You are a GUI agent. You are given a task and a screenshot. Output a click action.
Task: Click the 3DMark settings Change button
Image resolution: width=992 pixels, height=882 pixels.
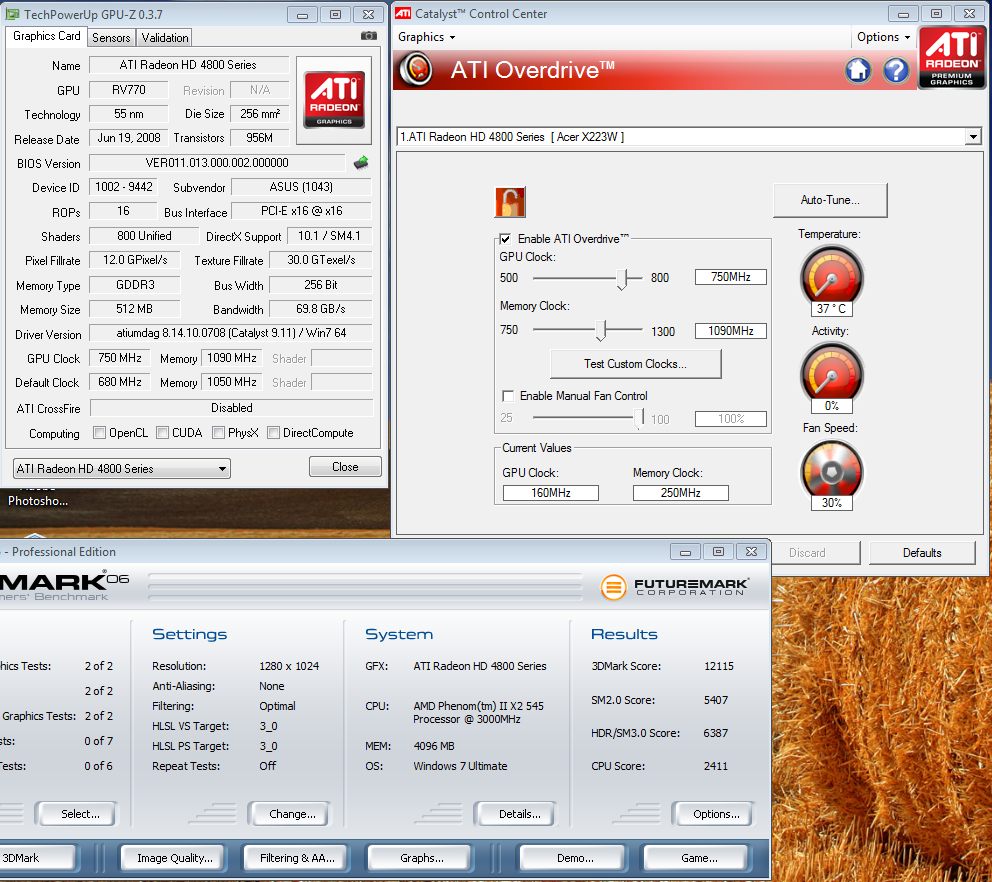coord(289,814)
